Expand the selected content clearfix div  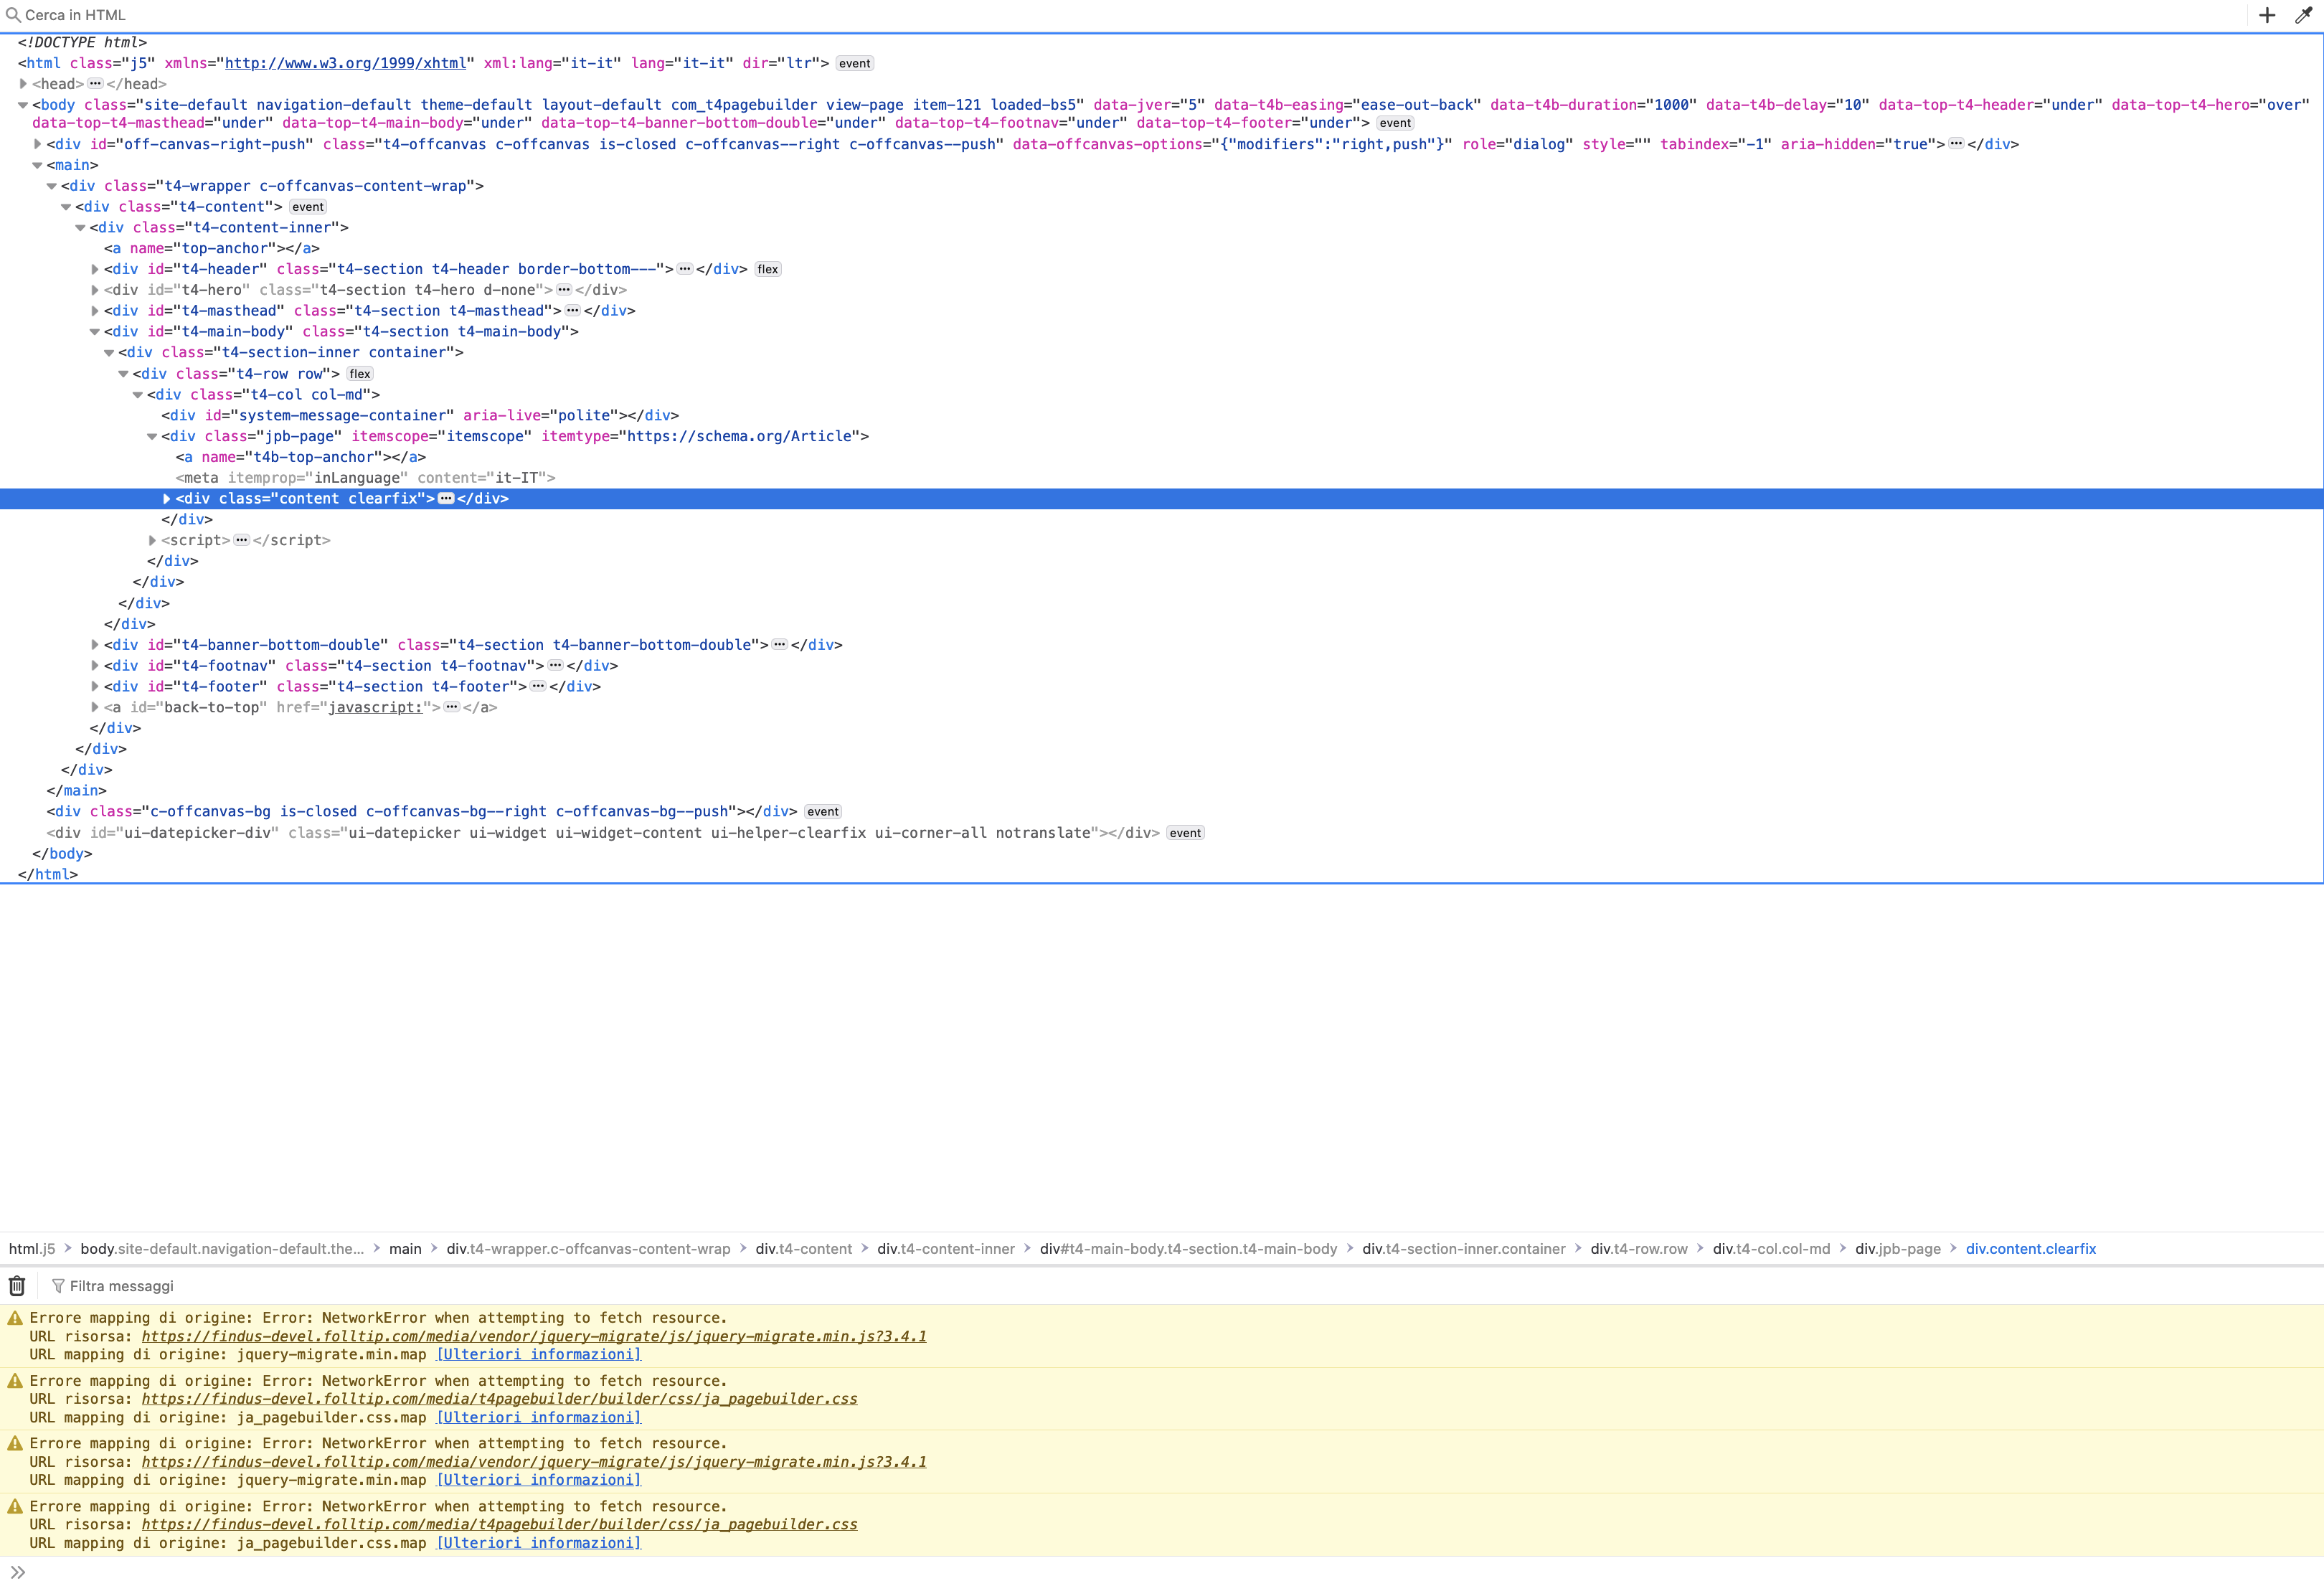pos(166,499)
